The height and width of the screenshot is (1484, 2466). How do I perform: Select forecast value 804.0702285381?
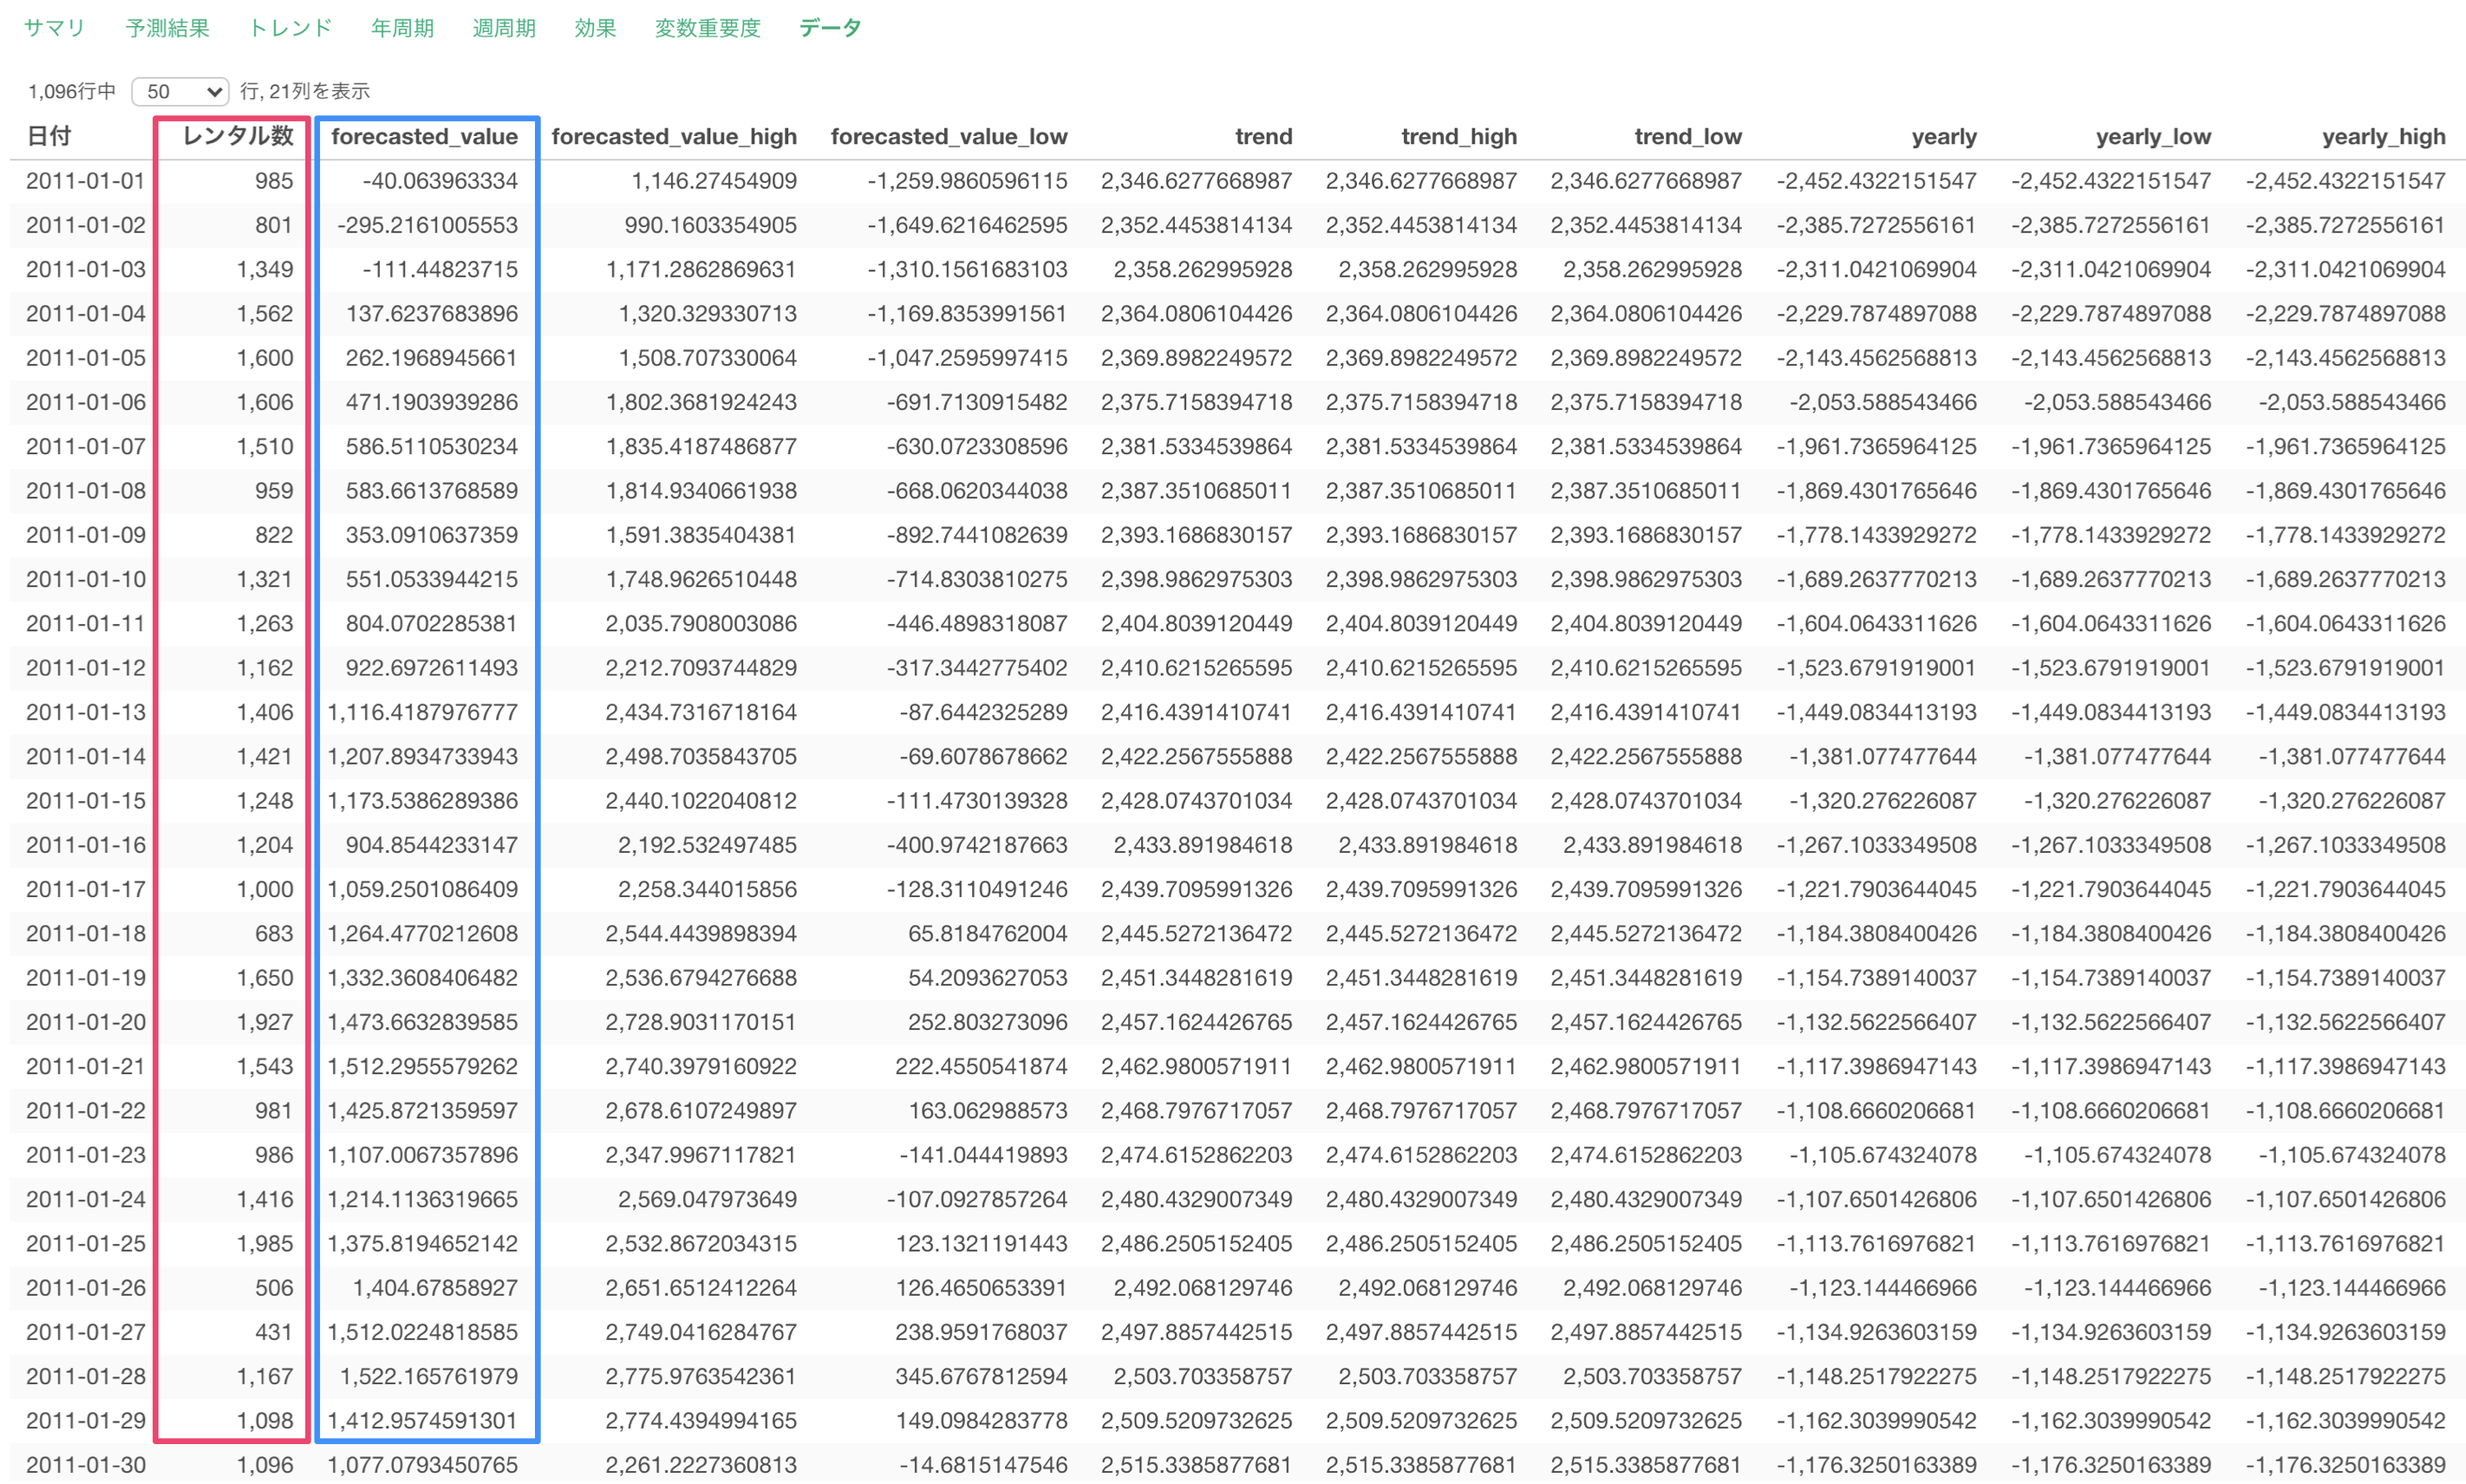(x=432, y=623)
